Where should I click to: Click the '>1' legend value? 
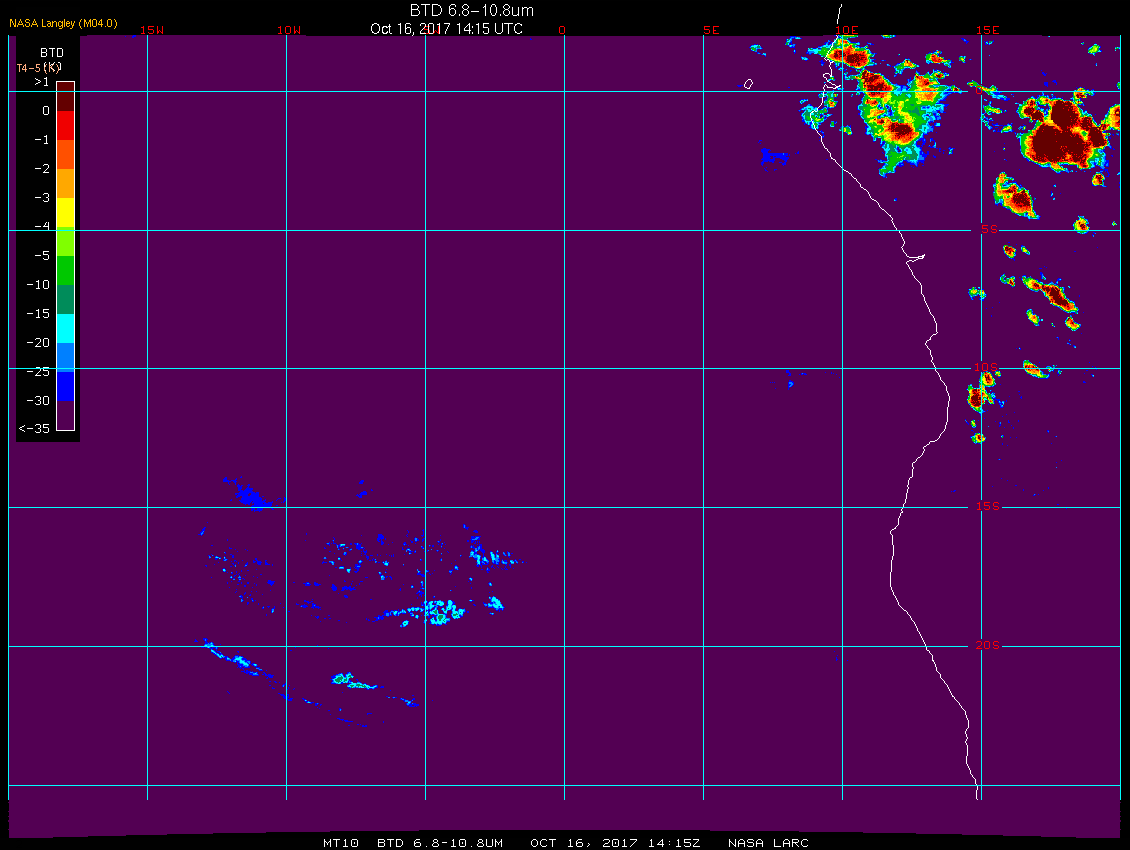(x=42, y=82)
